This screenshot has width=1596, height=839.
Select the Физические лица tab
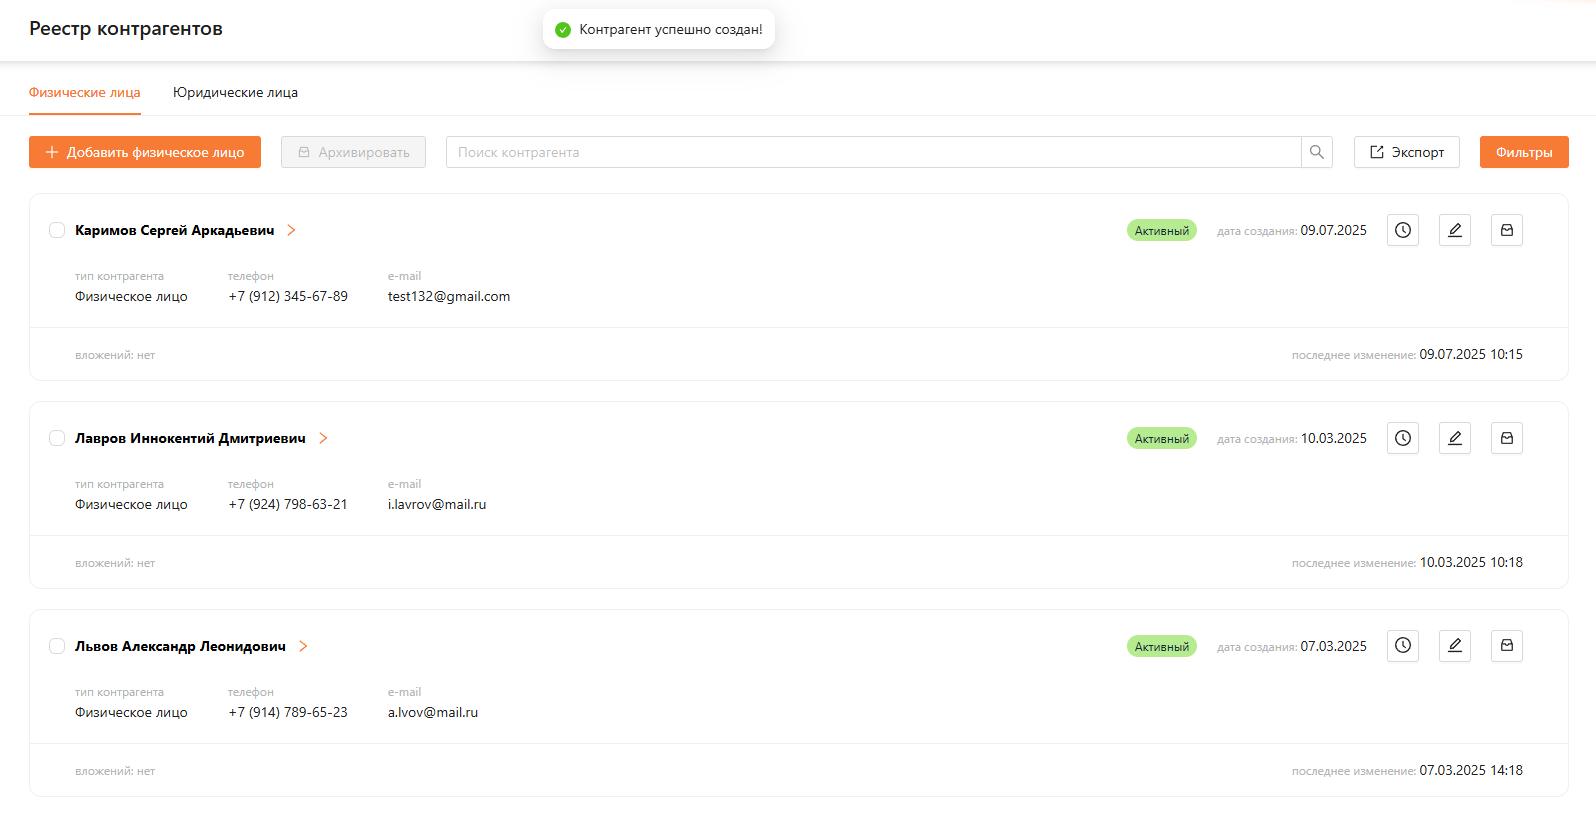[84, 92]
